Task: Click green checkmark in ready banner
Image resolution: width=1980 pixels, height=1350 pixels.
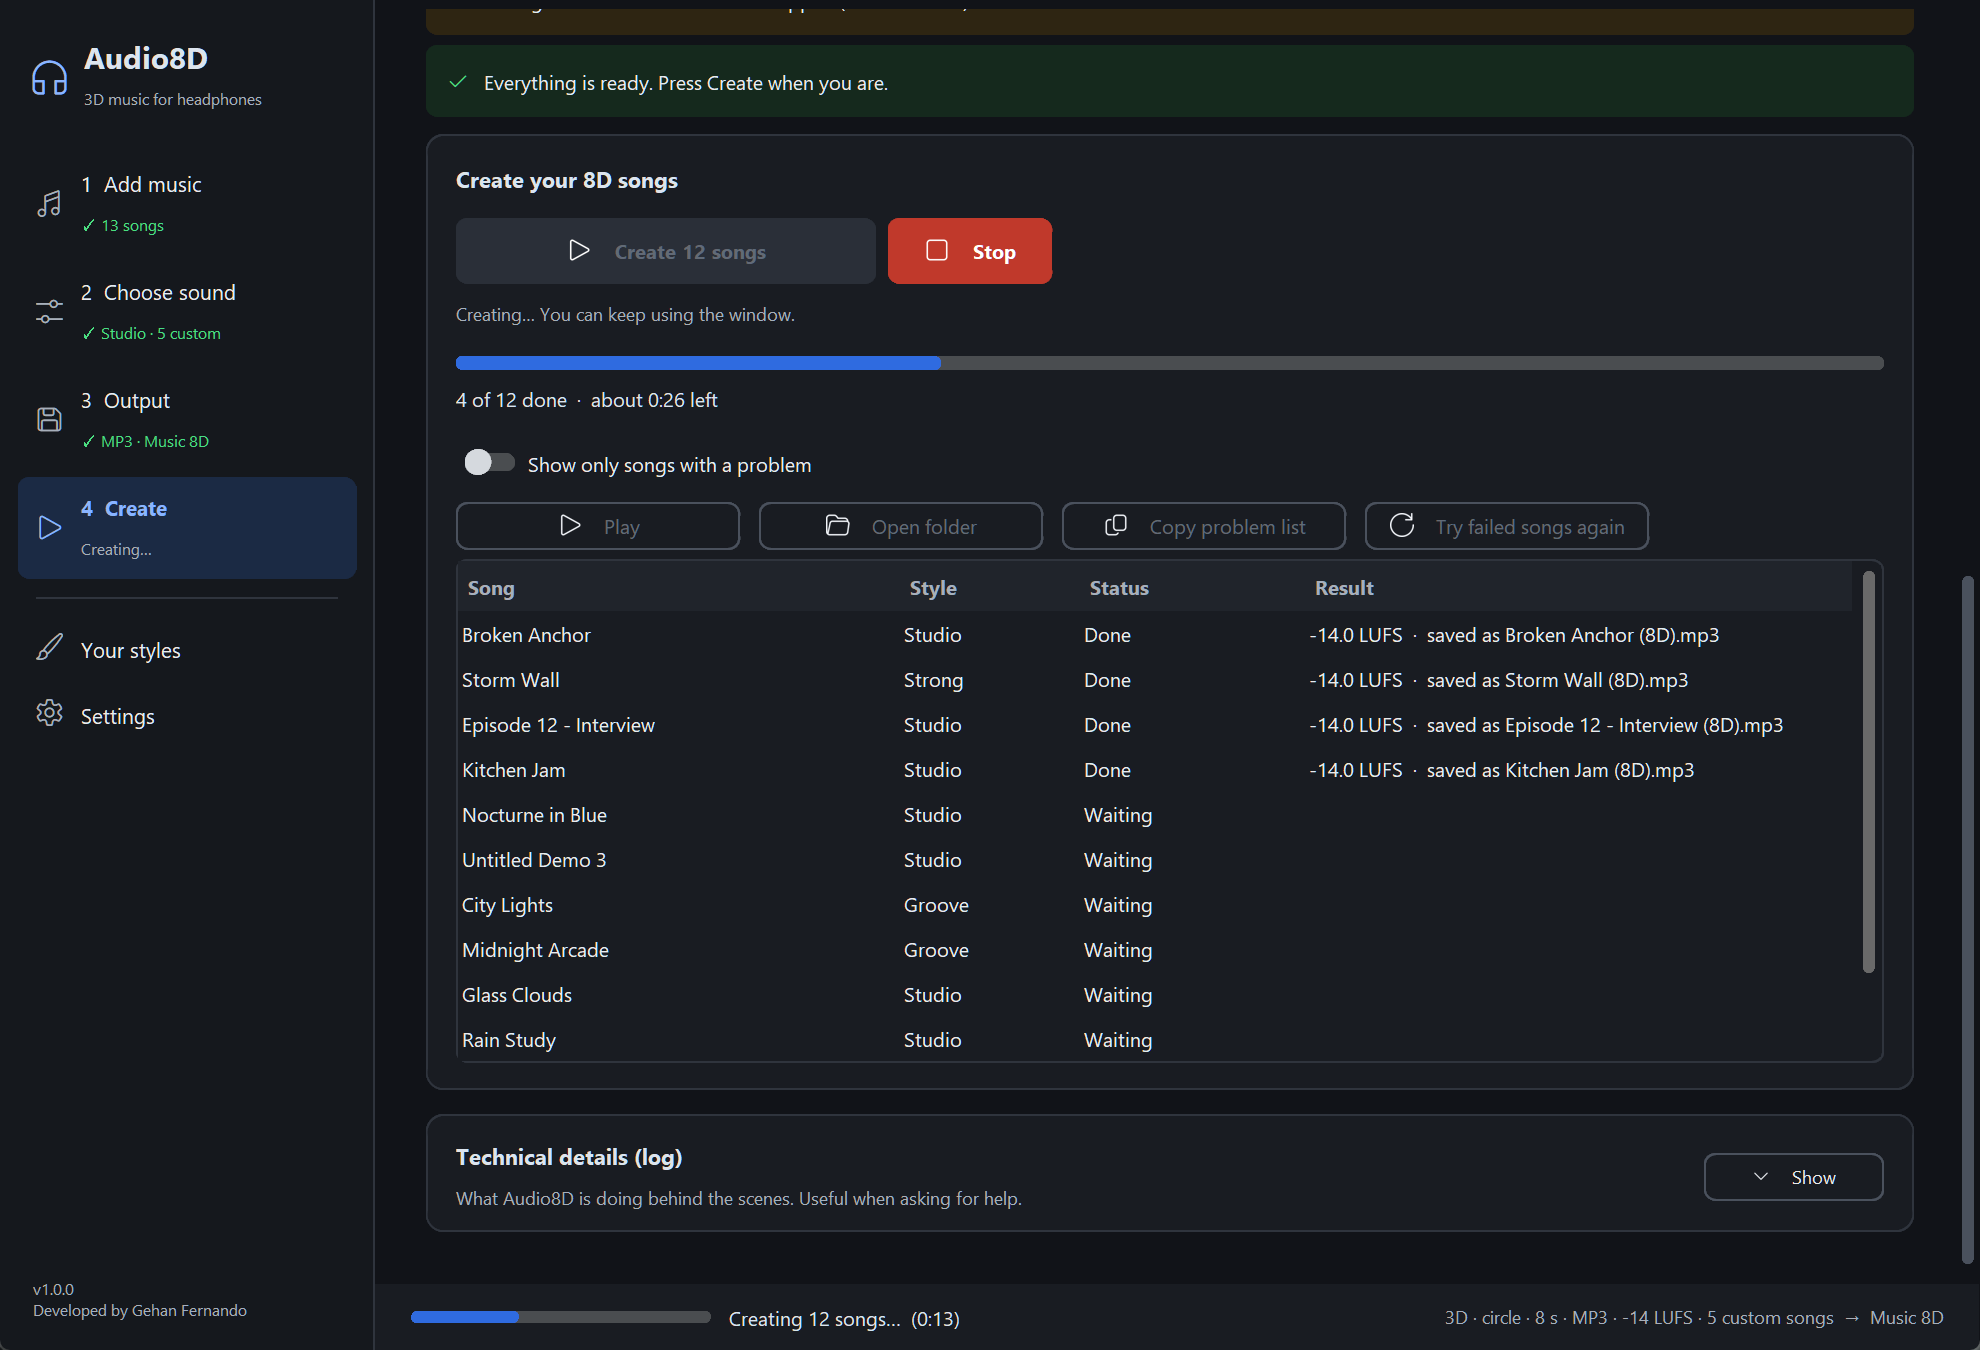Action: 458,82
